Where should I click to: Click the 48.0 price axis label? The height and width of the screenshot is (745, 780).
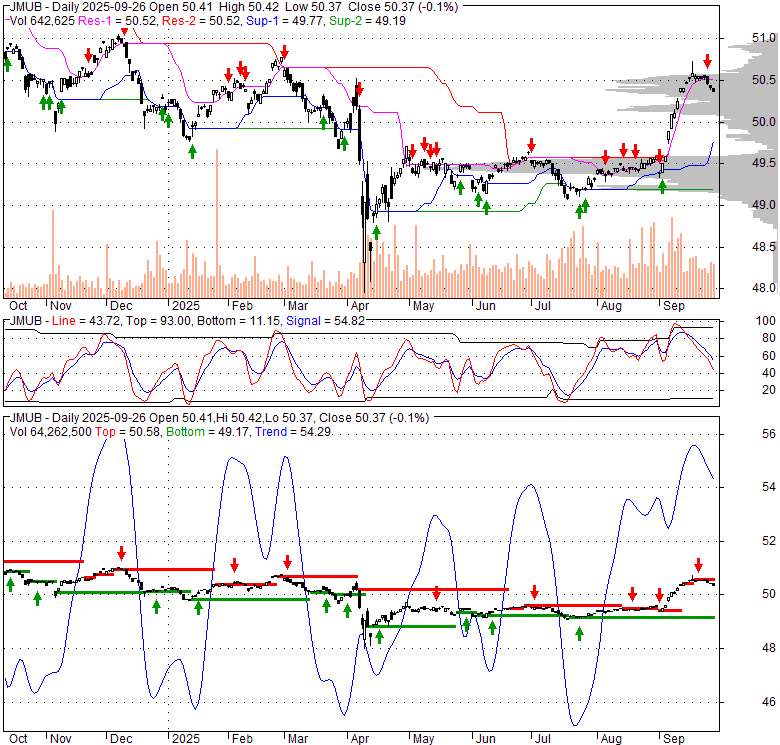coord(764,288)
